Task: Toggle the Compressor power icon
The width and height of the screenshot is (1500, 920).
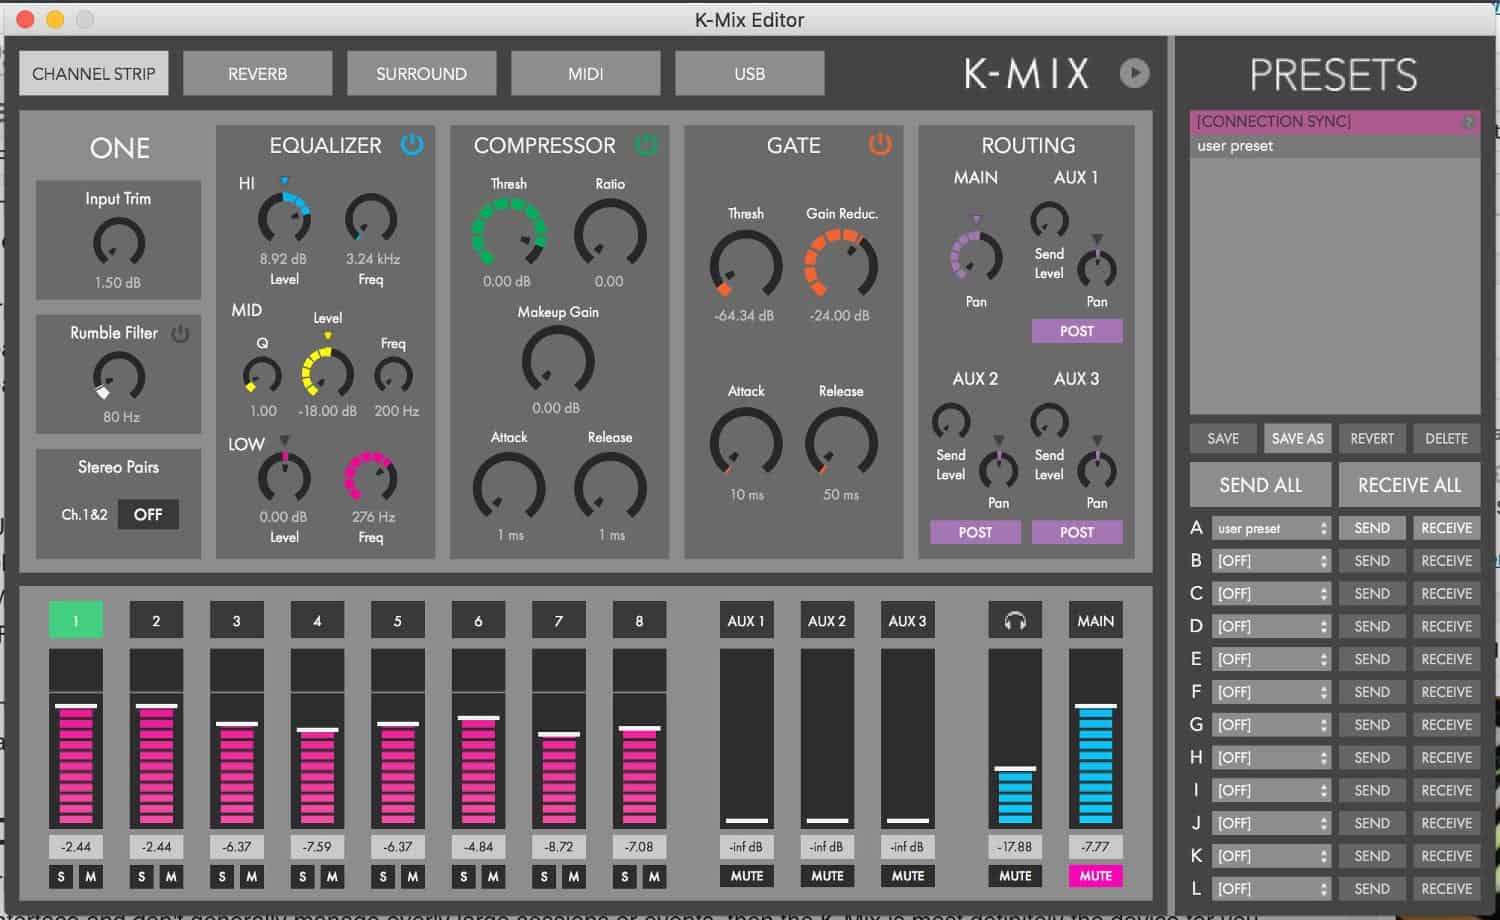Action: pyautogui.click(x=647, y=145)
